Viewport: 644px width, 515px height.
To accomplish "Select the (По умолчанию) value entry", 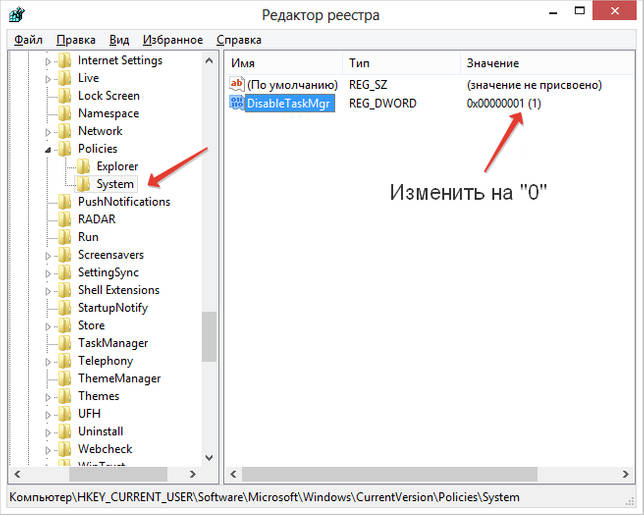I will (x=292, y=85).
